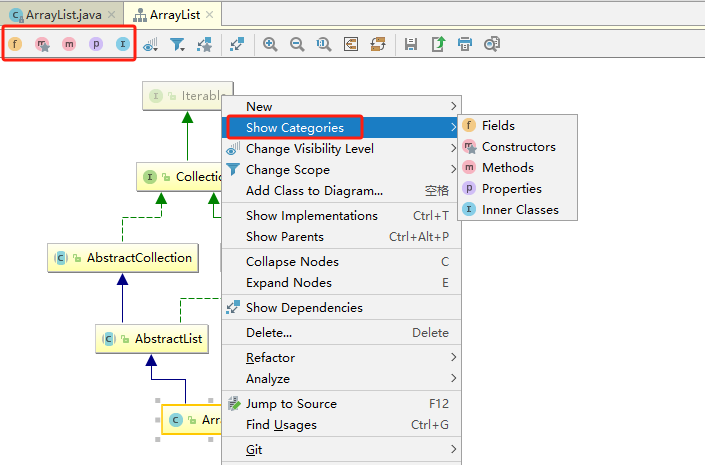
Task: Choose Expand Nodes
Action: click(342, 283)
